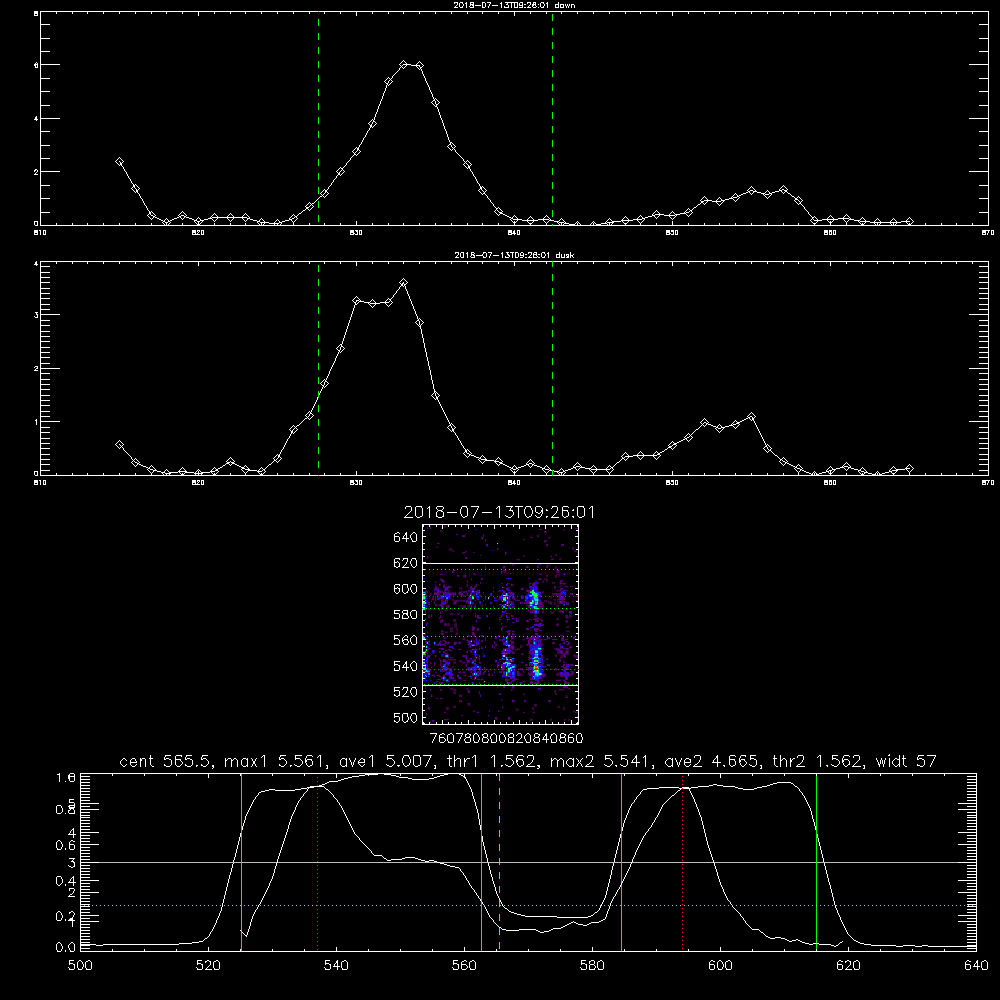The height and width of the screenshot is (1000, 1000).
Task: Click the bottom plot x-axis label 500
Action: pos(80,966)
